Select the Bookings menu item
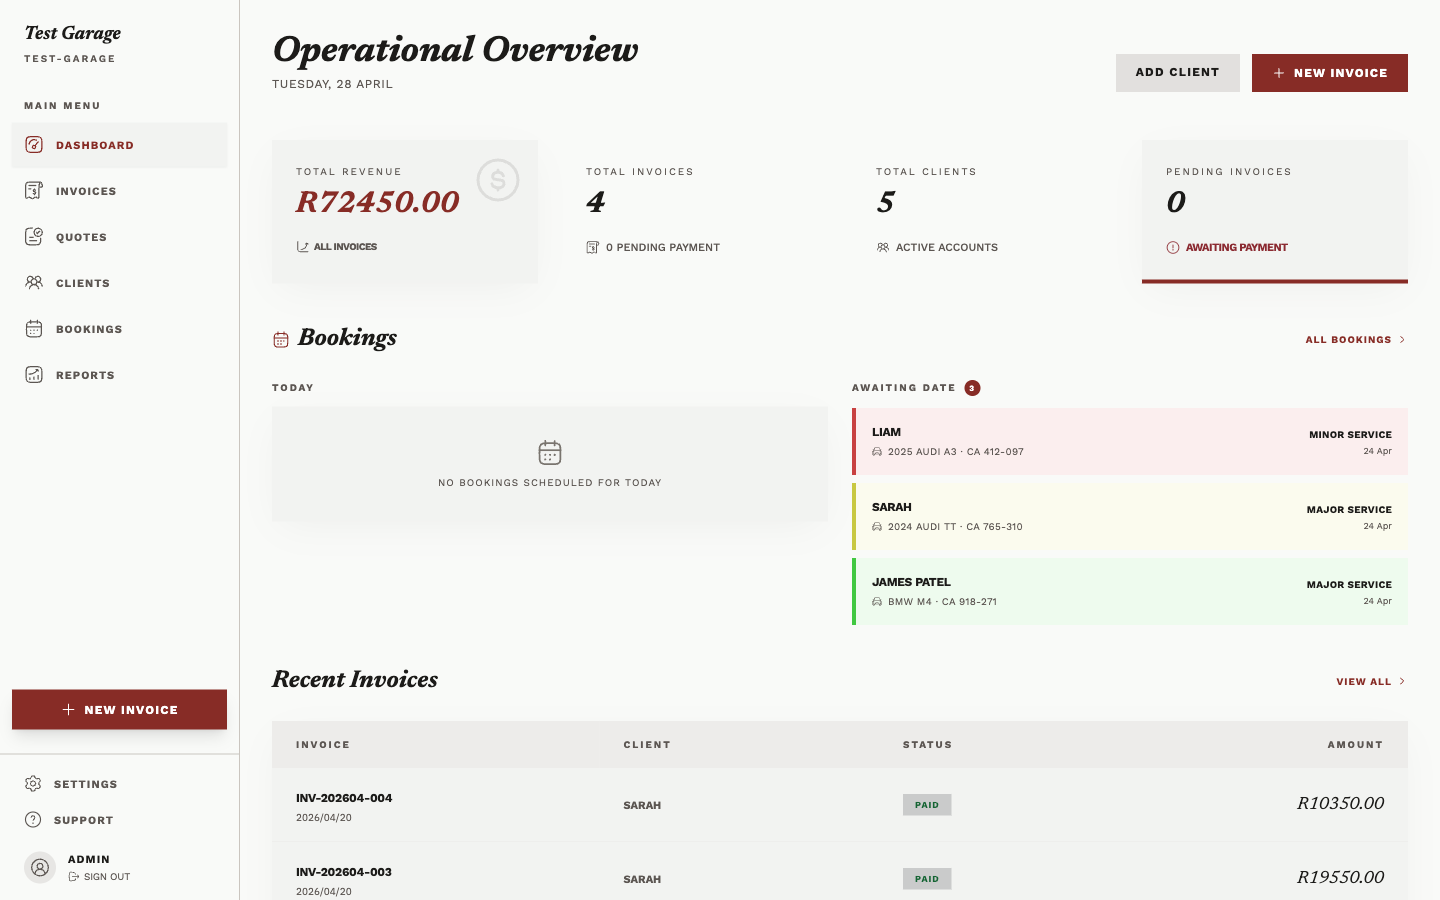This screenshot has height=900, width=1440. pyautogui.click(x=120, y=329)
